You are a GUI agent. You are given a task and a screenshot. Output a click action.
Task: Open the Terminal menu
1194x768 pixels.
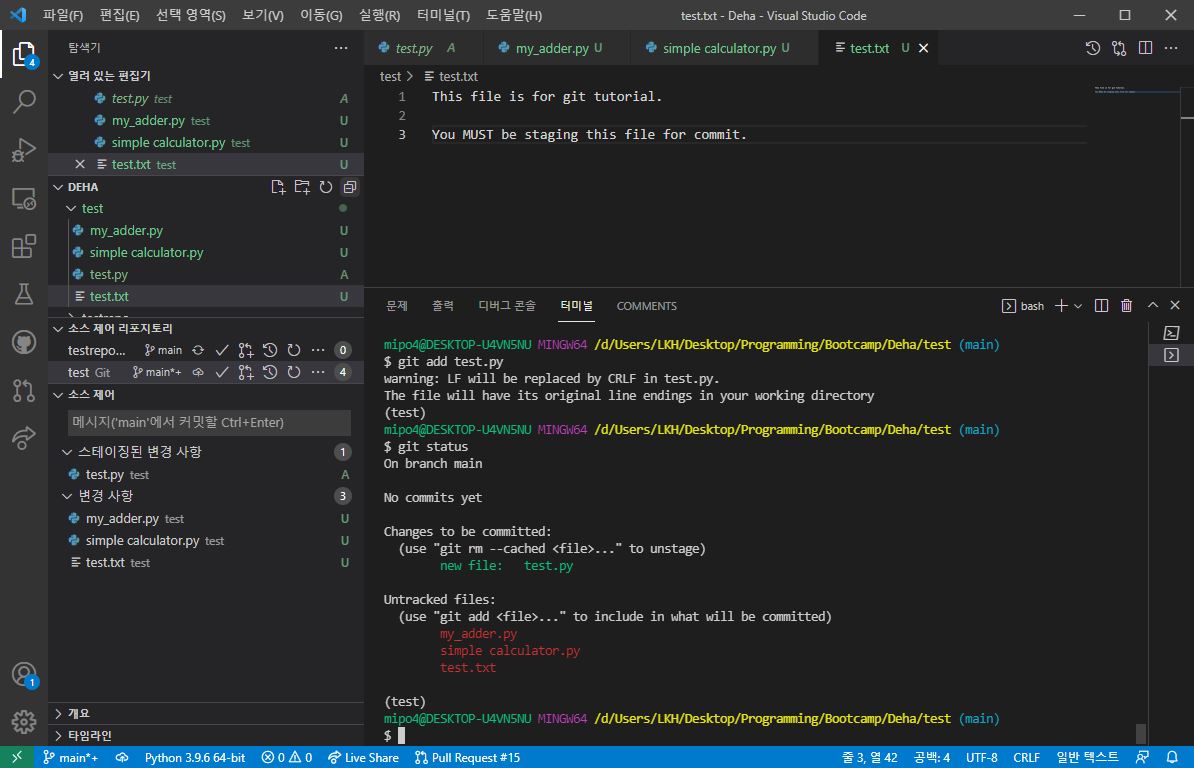pos(443,15)
